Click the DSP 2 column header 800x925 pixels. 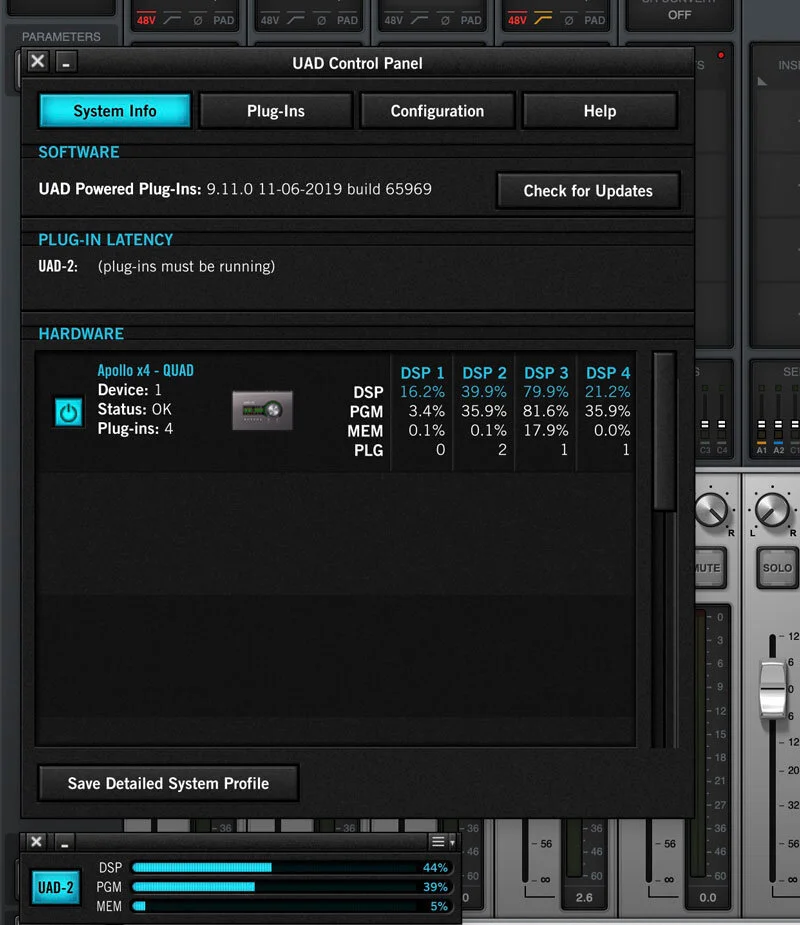(x=484, y=373)
